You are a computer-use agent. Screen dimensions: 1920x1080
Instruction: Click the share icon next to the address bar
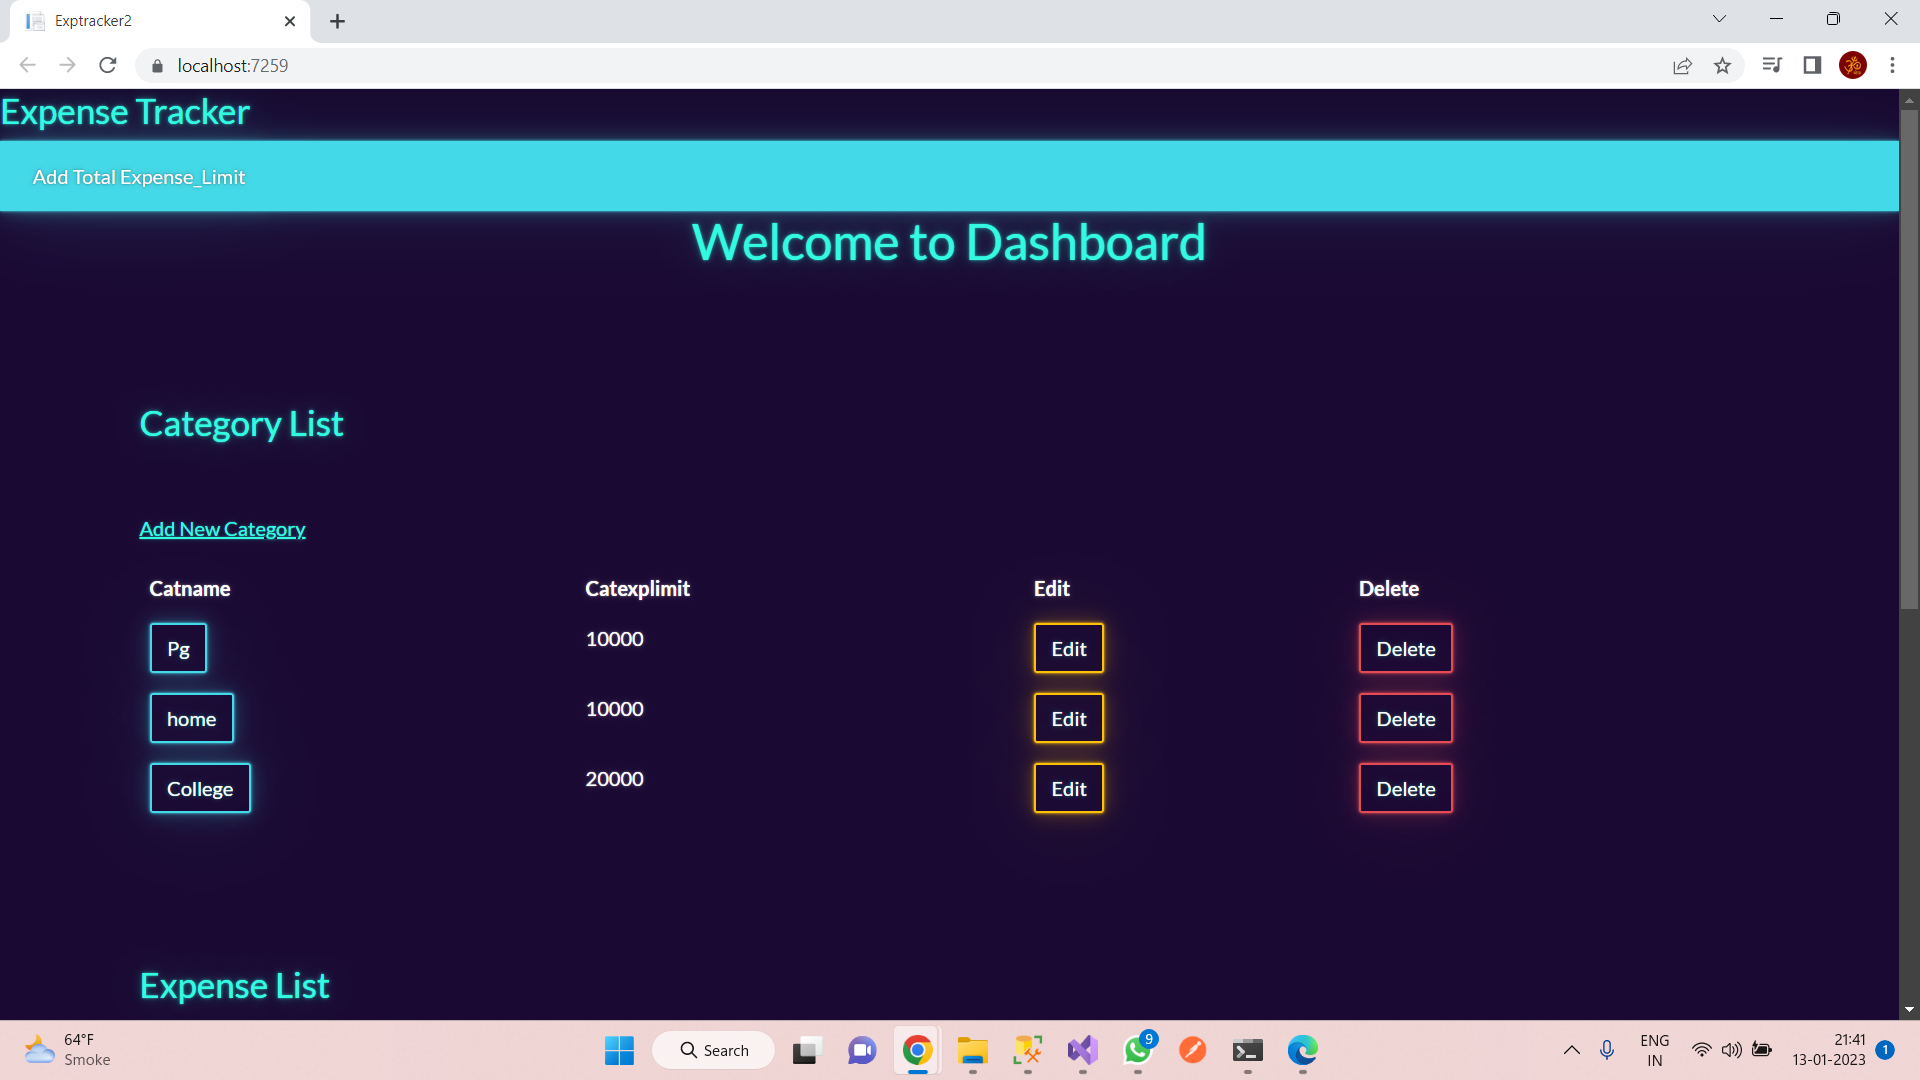click(x=1683, y=65)
